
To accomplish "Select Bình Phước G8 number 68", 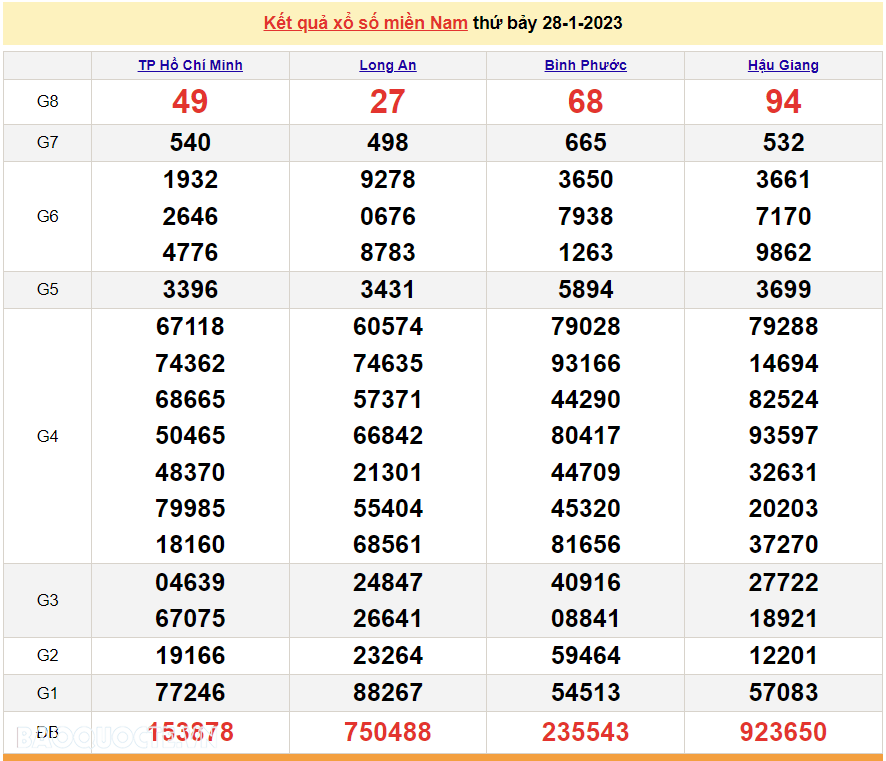I will click(585, 102).
